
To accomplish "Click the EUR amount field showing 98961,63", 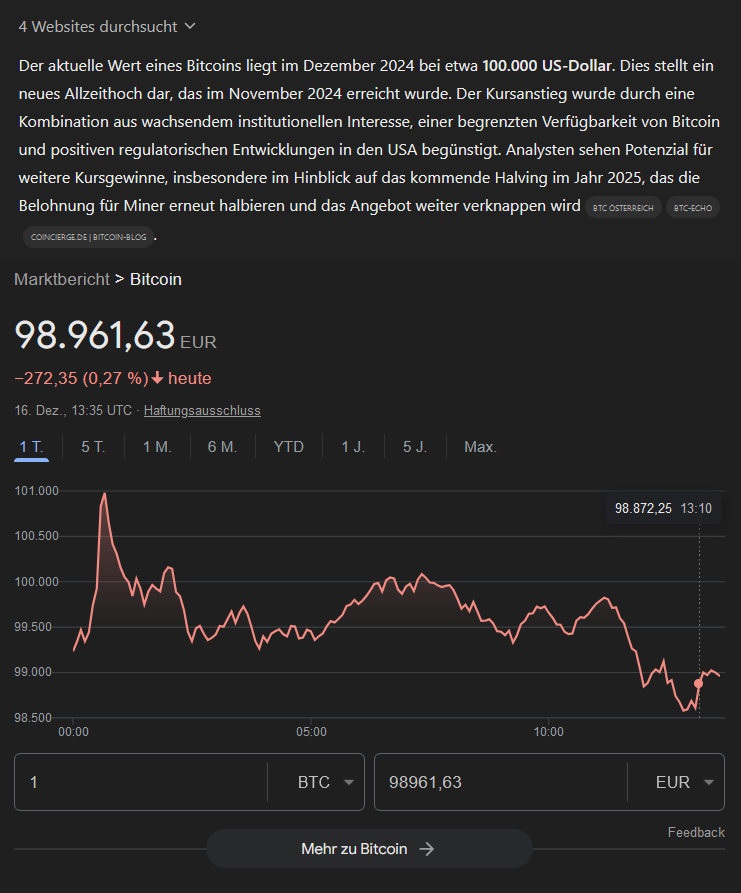I will [x=498, y=782].
